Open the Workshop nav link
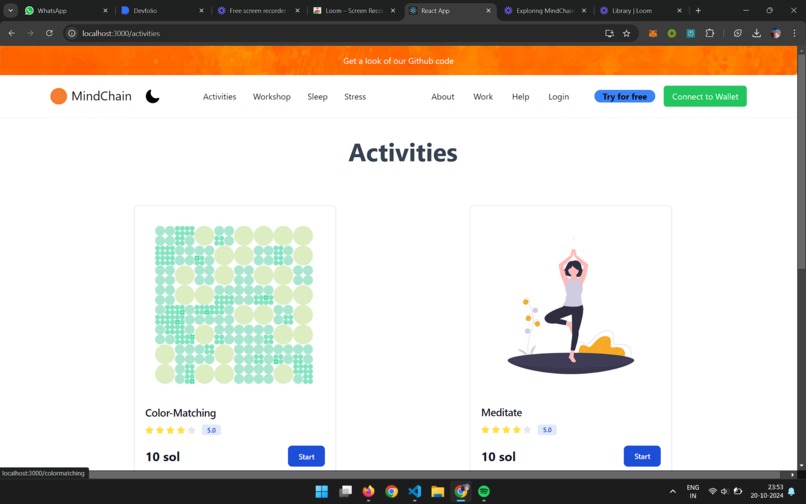806x504 pixels. 271,97
